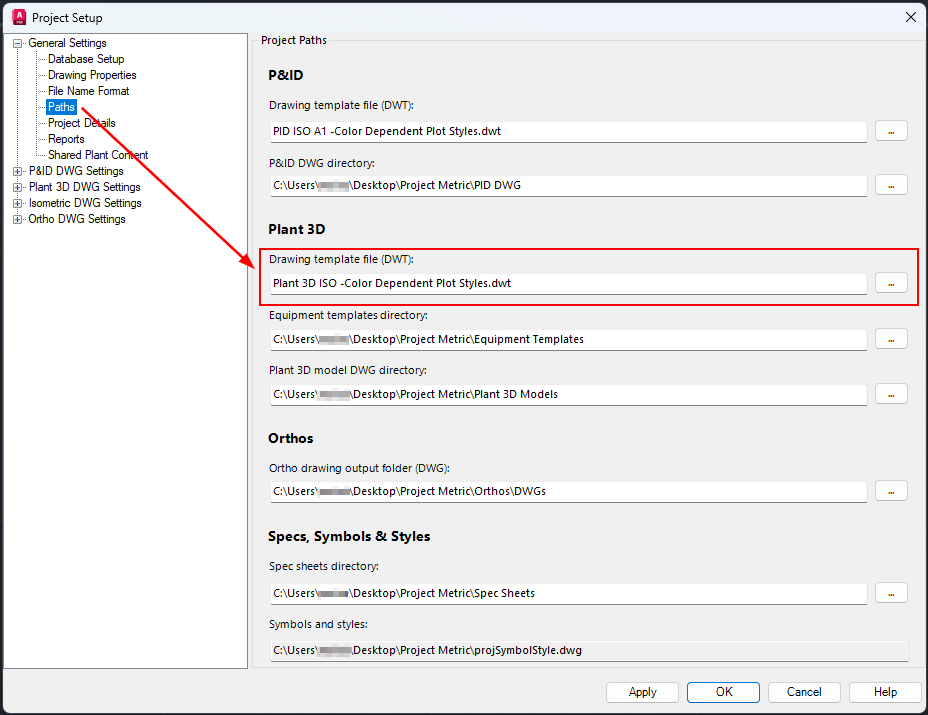
Task: Browse for the Plant 3D drawing template
Action: tap(891, 284)
